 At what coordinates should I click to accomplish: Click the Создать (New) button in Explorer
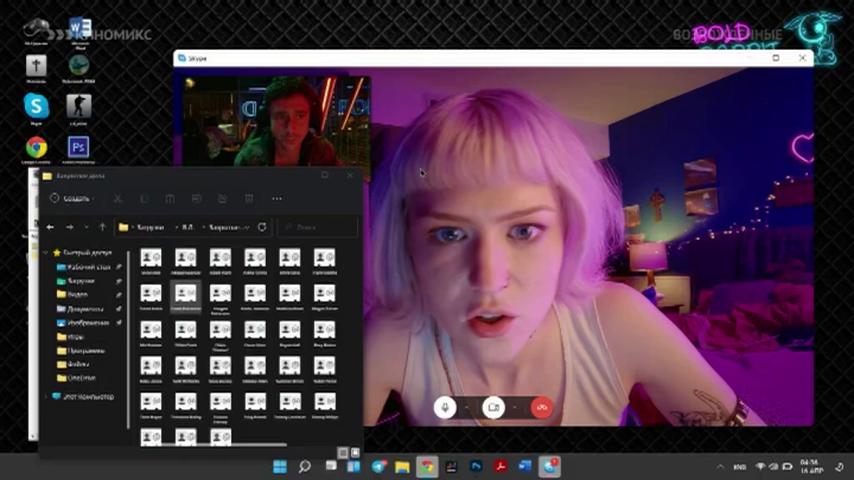click(70, 198)
